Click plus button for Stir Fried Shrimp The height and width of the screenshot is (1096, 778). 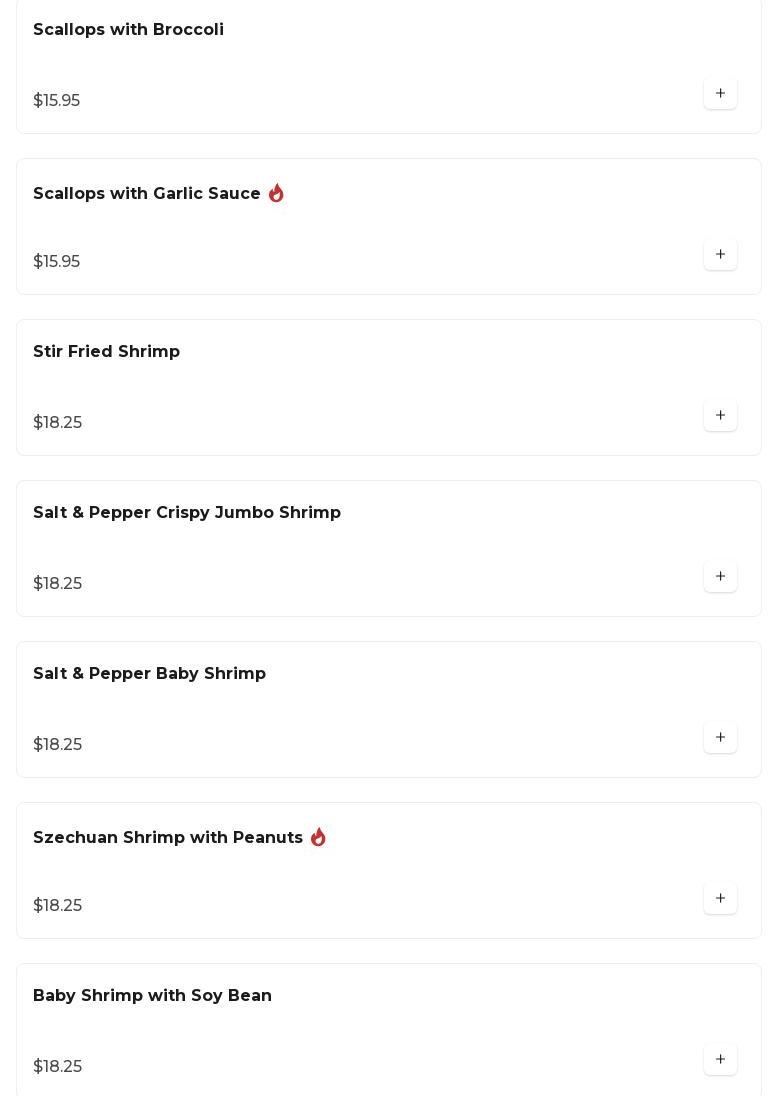click(720, 416)
